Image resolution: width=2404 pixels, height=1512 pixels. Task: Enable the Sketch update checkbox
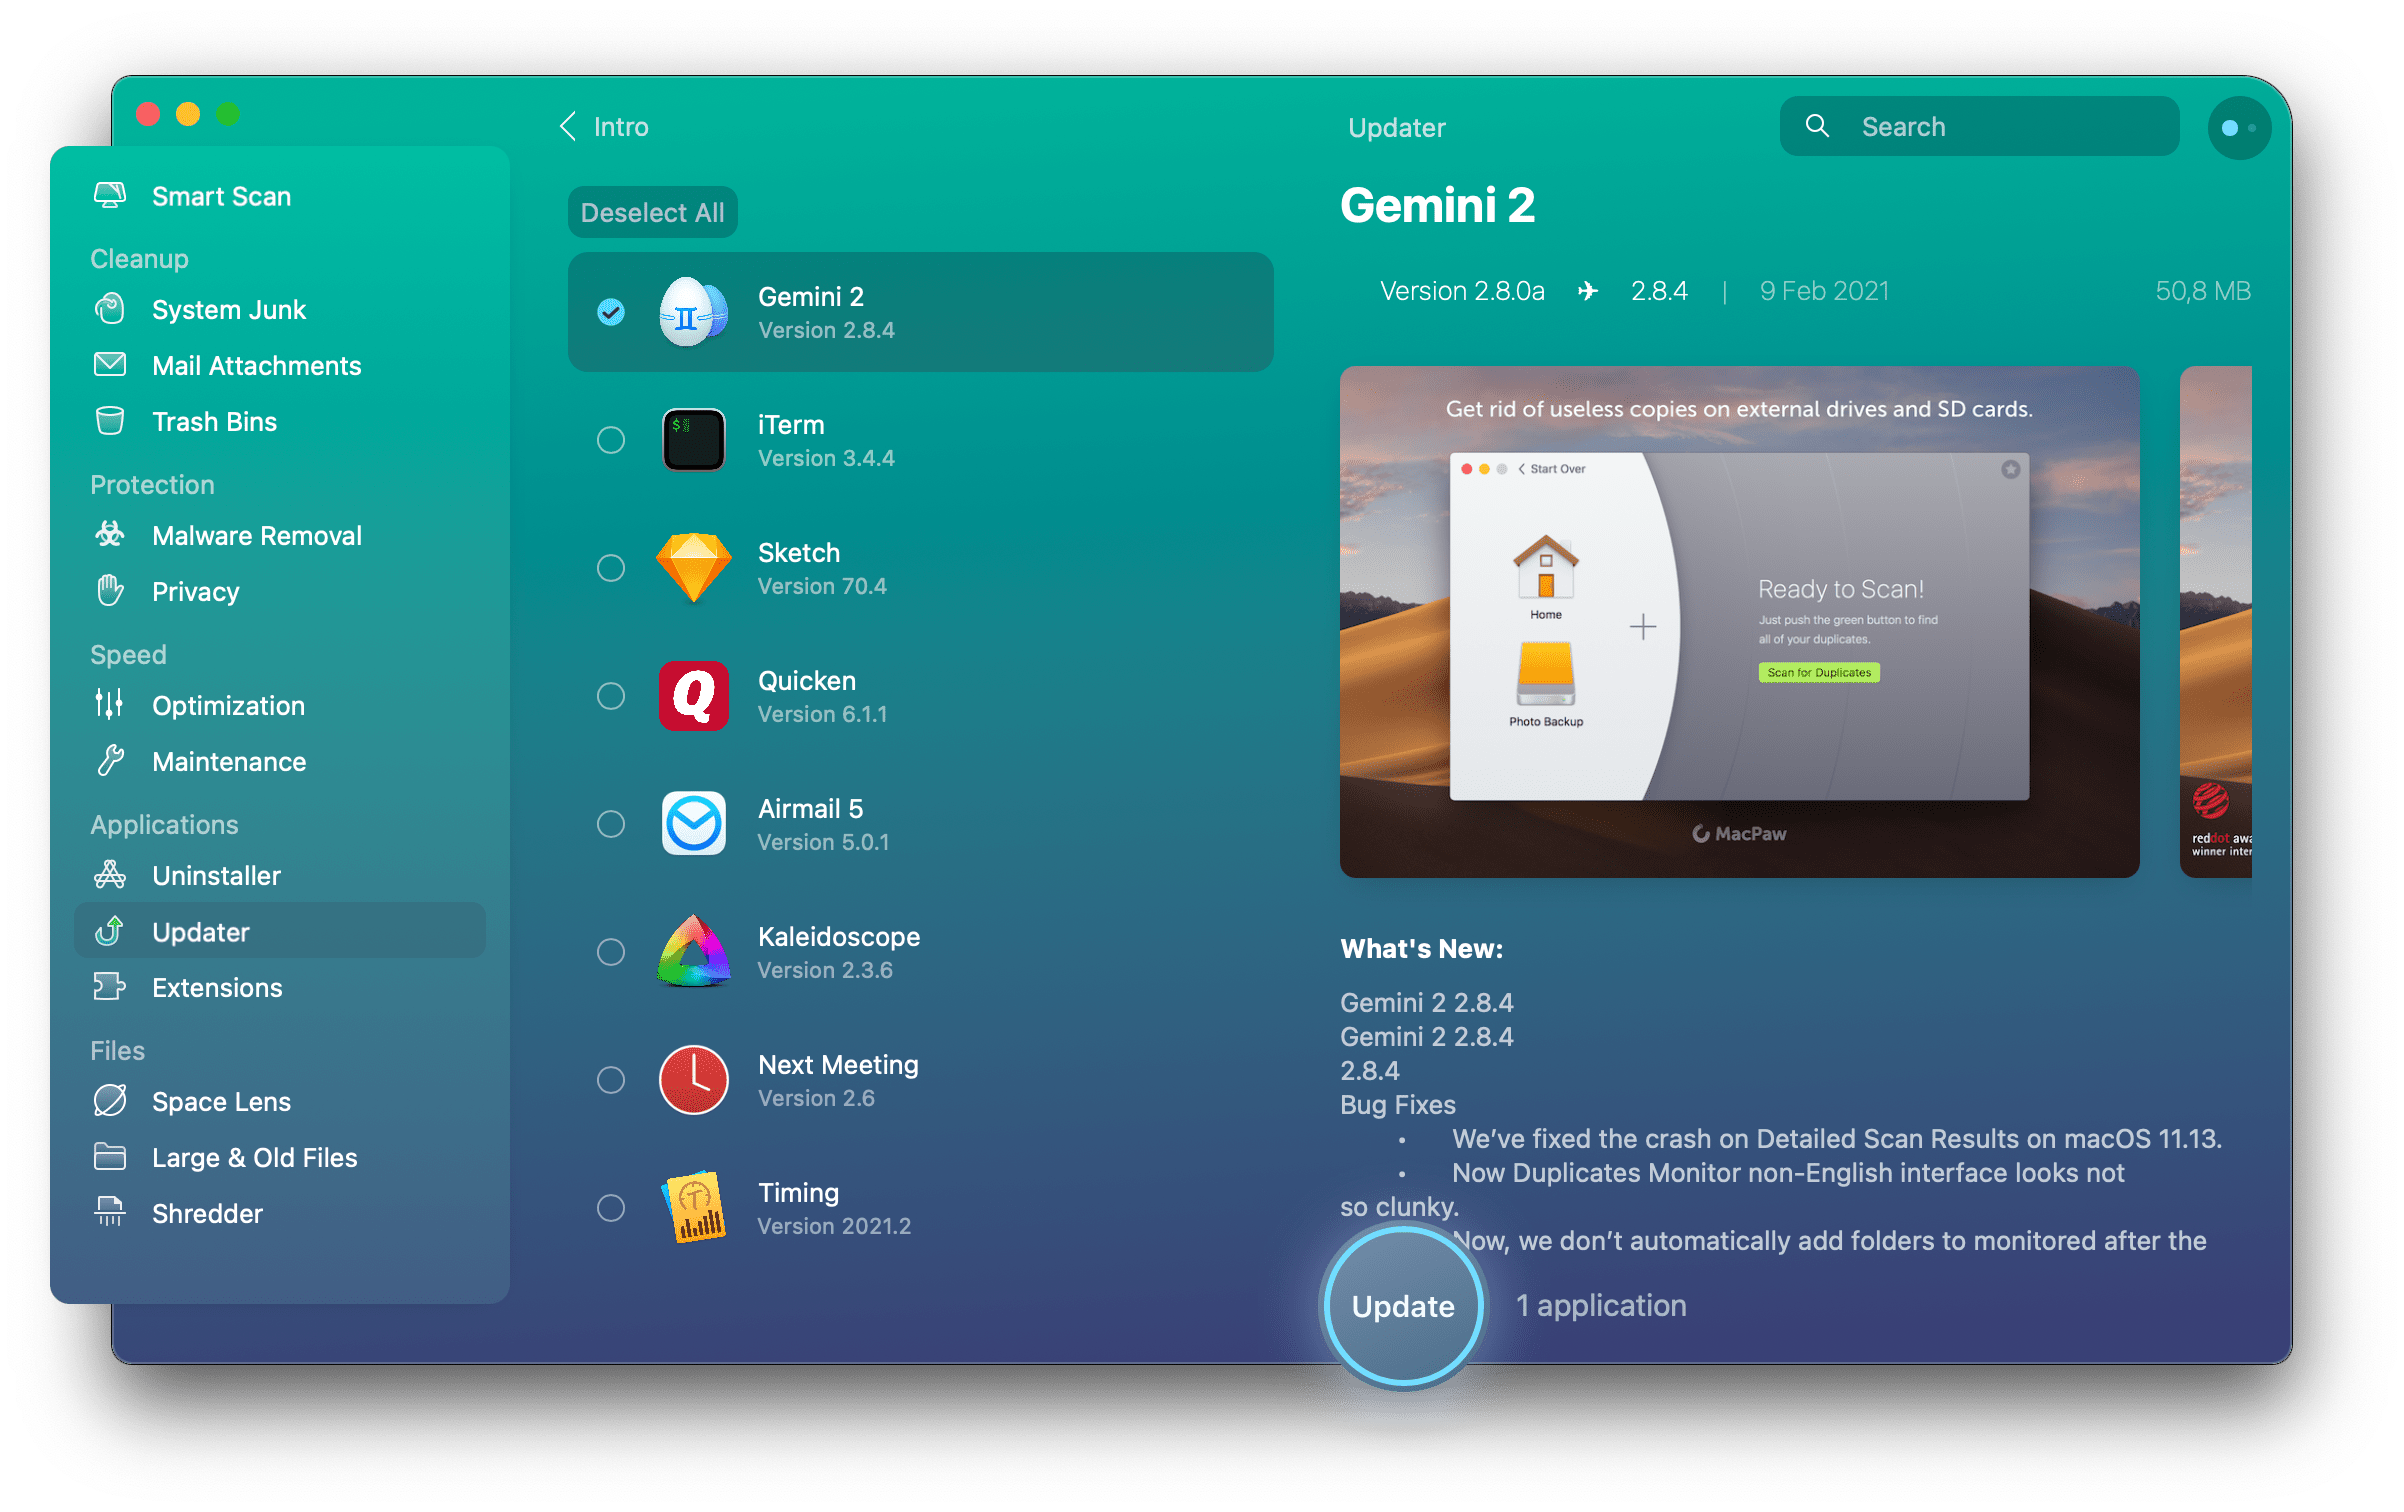[x=610, y=568]
